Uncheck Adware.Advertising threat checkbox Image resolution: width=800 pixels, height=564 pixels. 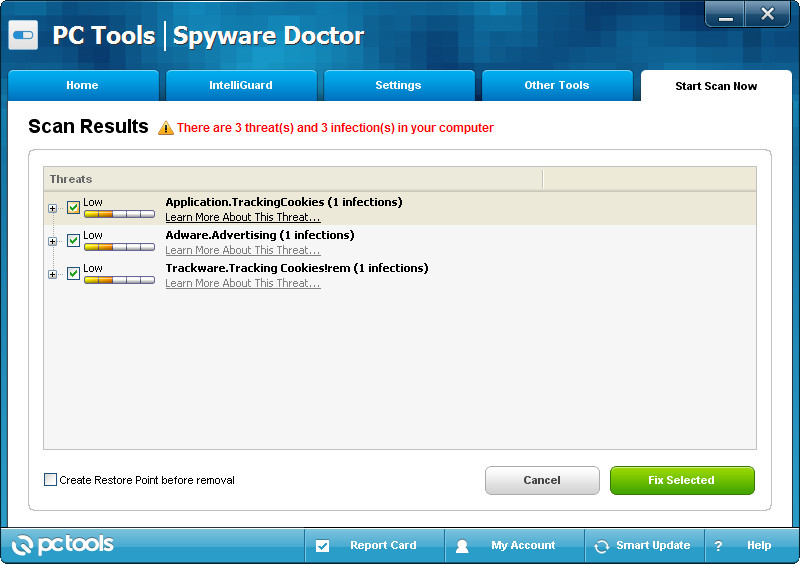pyautogui.click(x=73, y=240)
